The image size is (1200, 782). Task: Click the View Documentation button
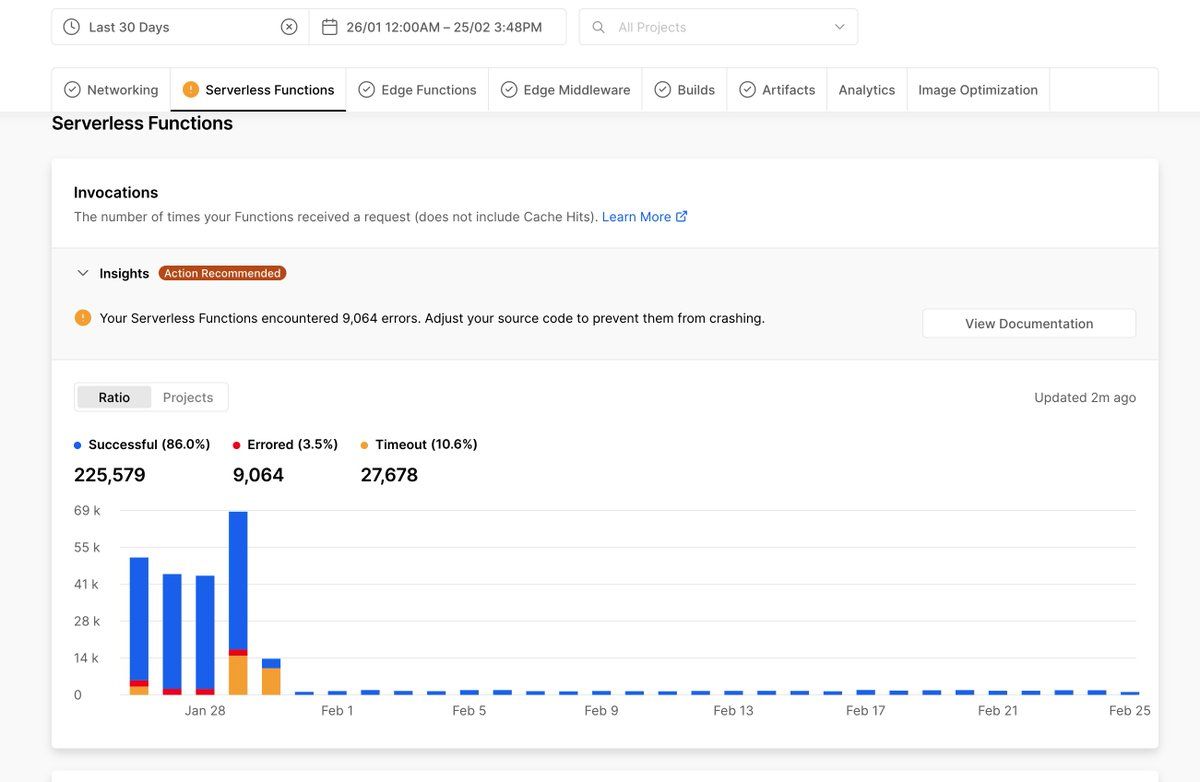(1029, 323)
